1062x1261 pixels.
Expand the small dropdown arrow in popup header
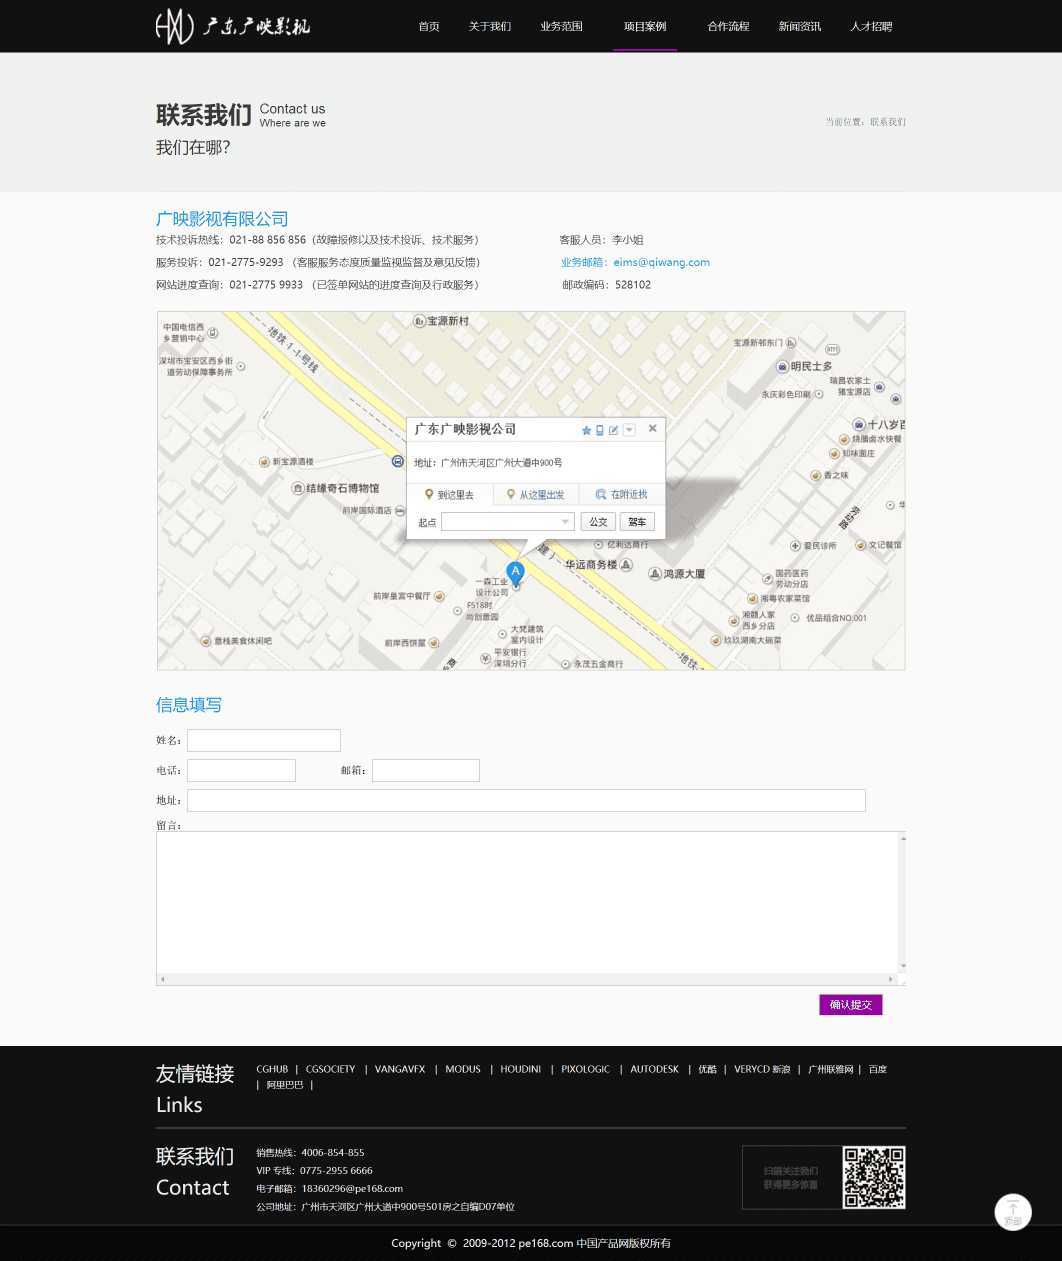coord(629,430)
